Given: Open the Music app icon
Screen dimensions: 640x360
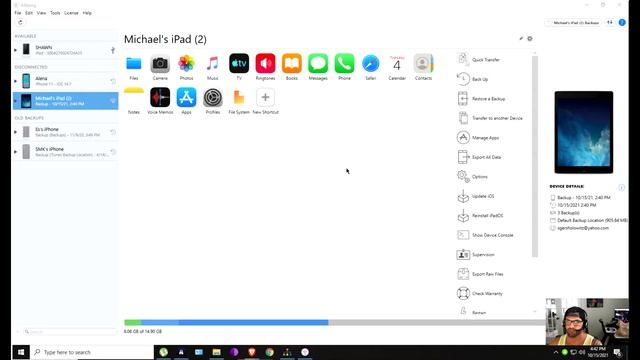Looking at the screenshot, I should click(213, 64).
